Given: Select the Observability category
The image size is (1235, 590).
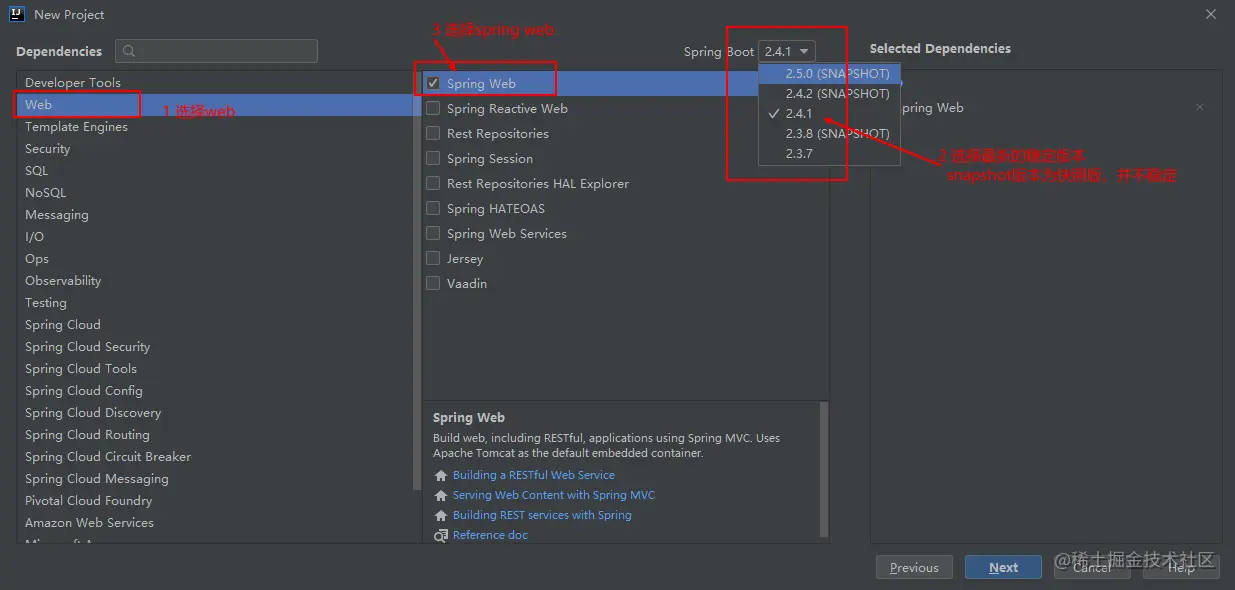Looking at the screenshot, I should coord(216,281).
